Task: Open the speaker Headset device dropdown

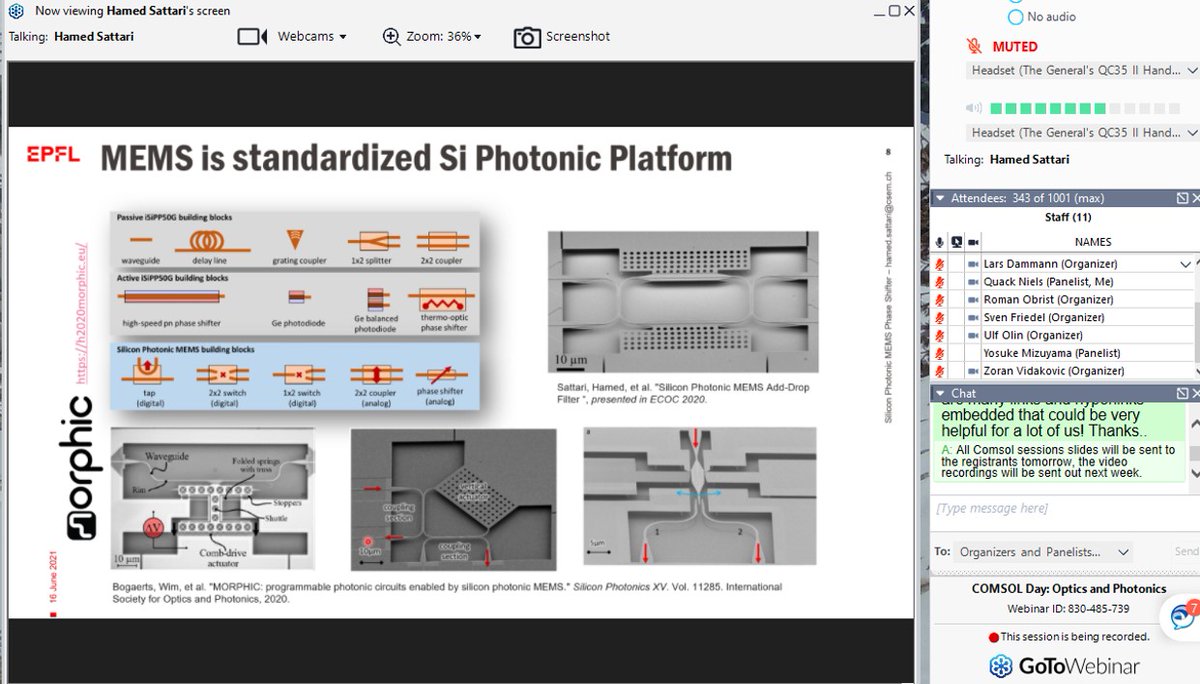Action: point(1083,133)
